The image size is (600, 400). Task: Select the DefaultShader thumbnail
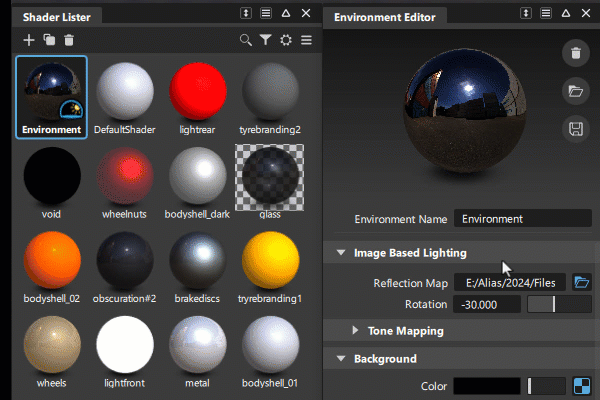(125, 91)
